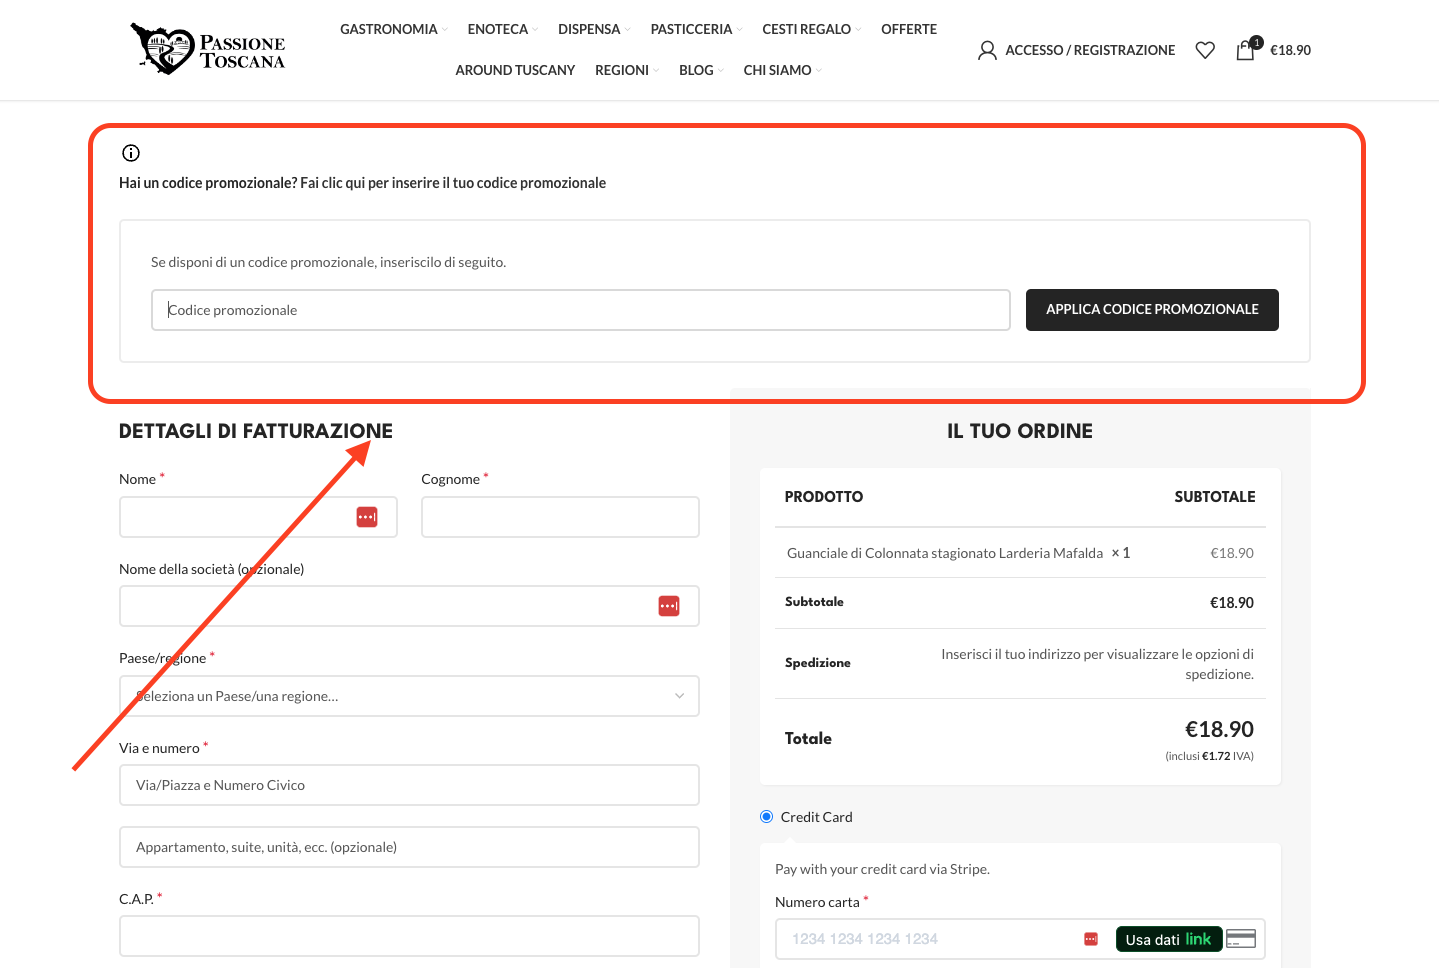Screen dimensions: 1439x968
Task: Focus the Nome della società field
Action: (x=409, y=606)
